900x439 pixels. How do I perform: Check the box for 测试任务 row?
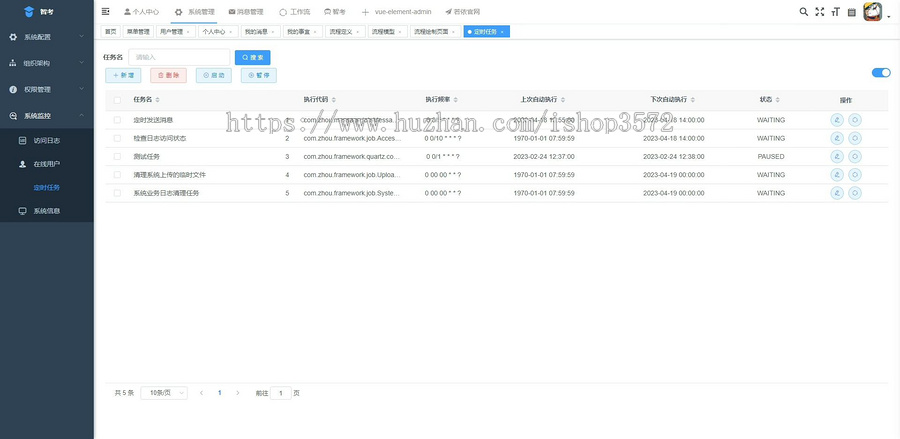tap(117, 157)
